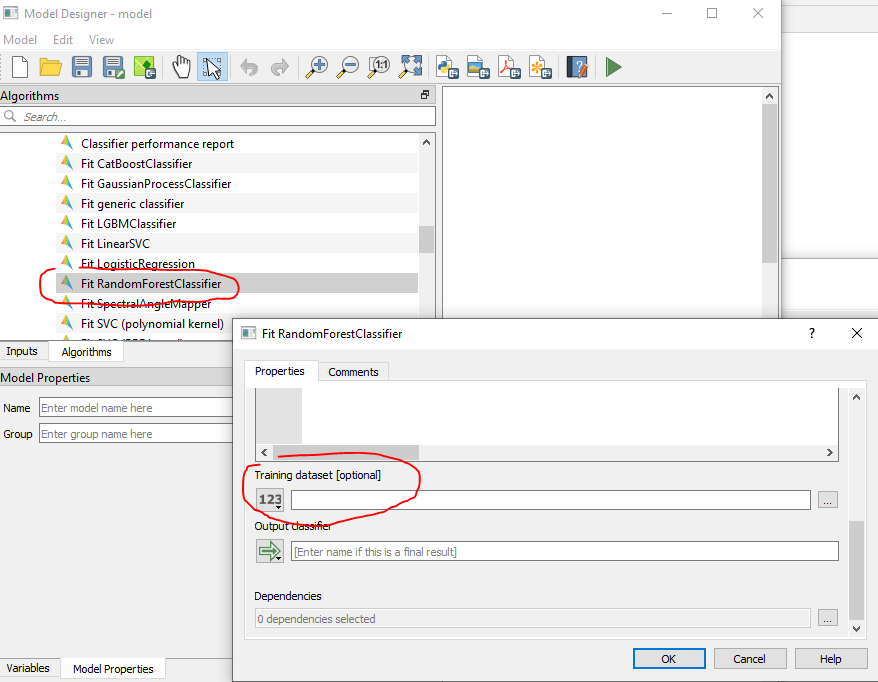878x682 pixels.
Task: Open the 123 data type dropdown
Action: [x=268, y=500]
